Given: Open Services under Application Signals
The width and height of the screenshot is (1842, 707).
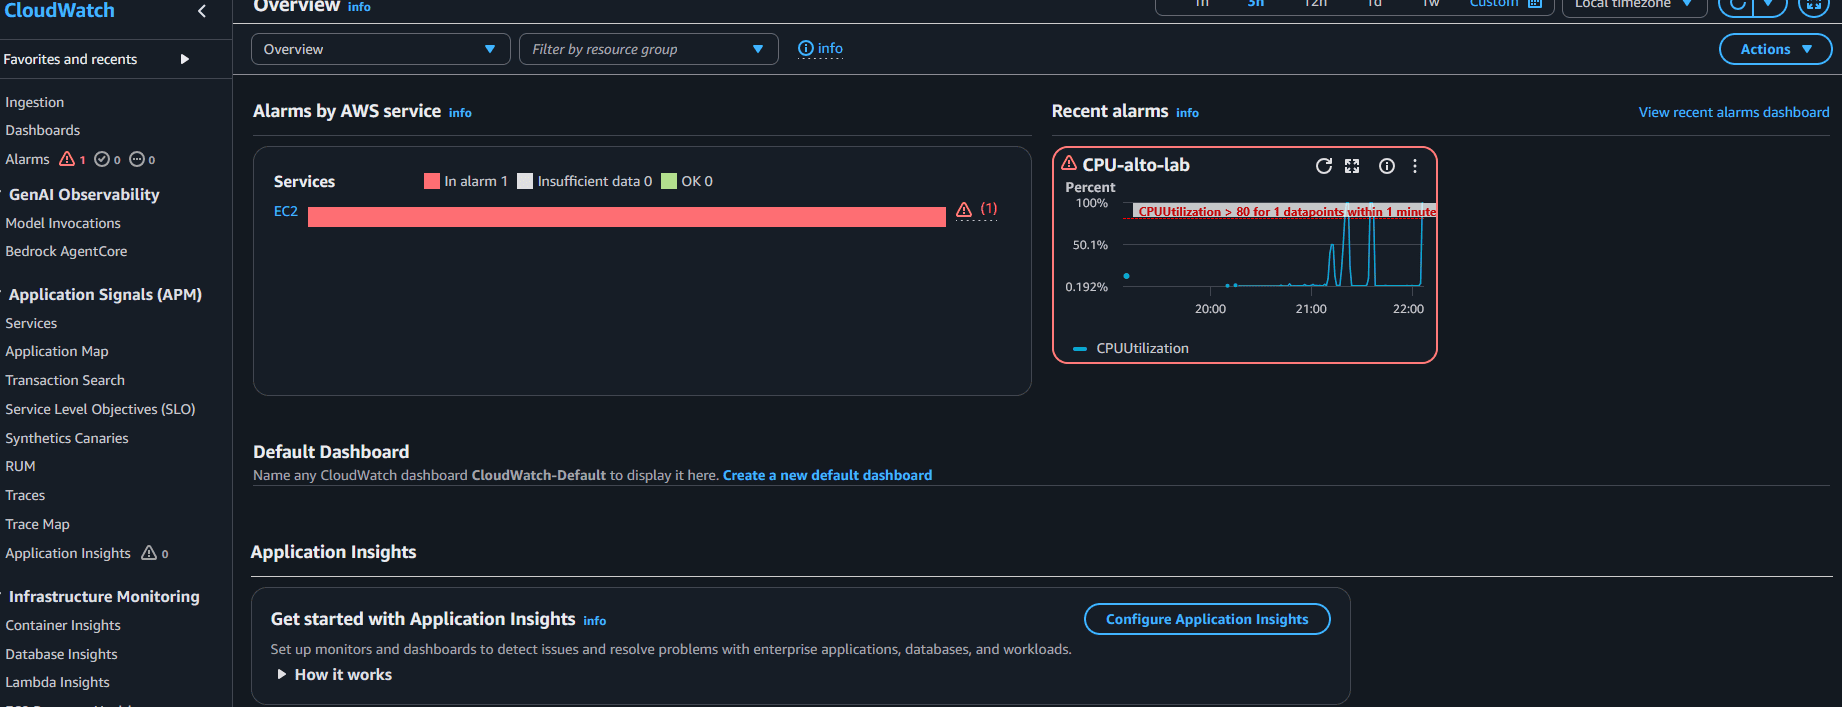Looking at the screenshot, I should click(x=31, y=323).
